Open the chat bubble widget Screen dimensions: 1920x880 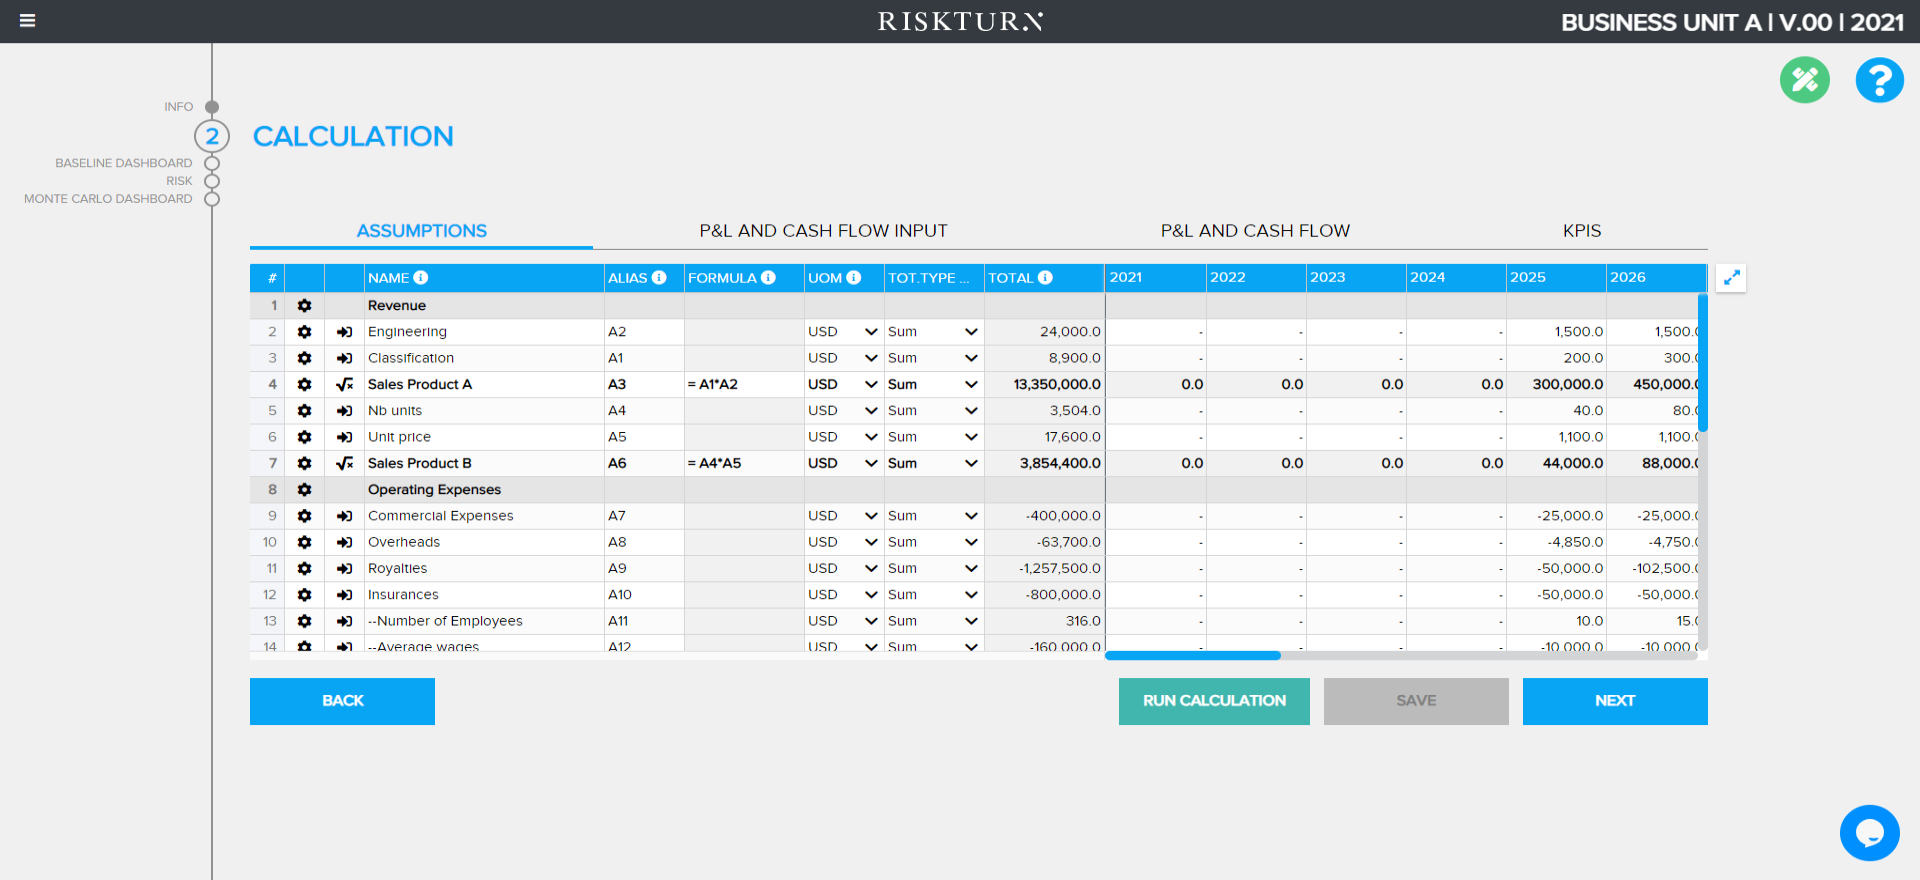point(1869,832)
